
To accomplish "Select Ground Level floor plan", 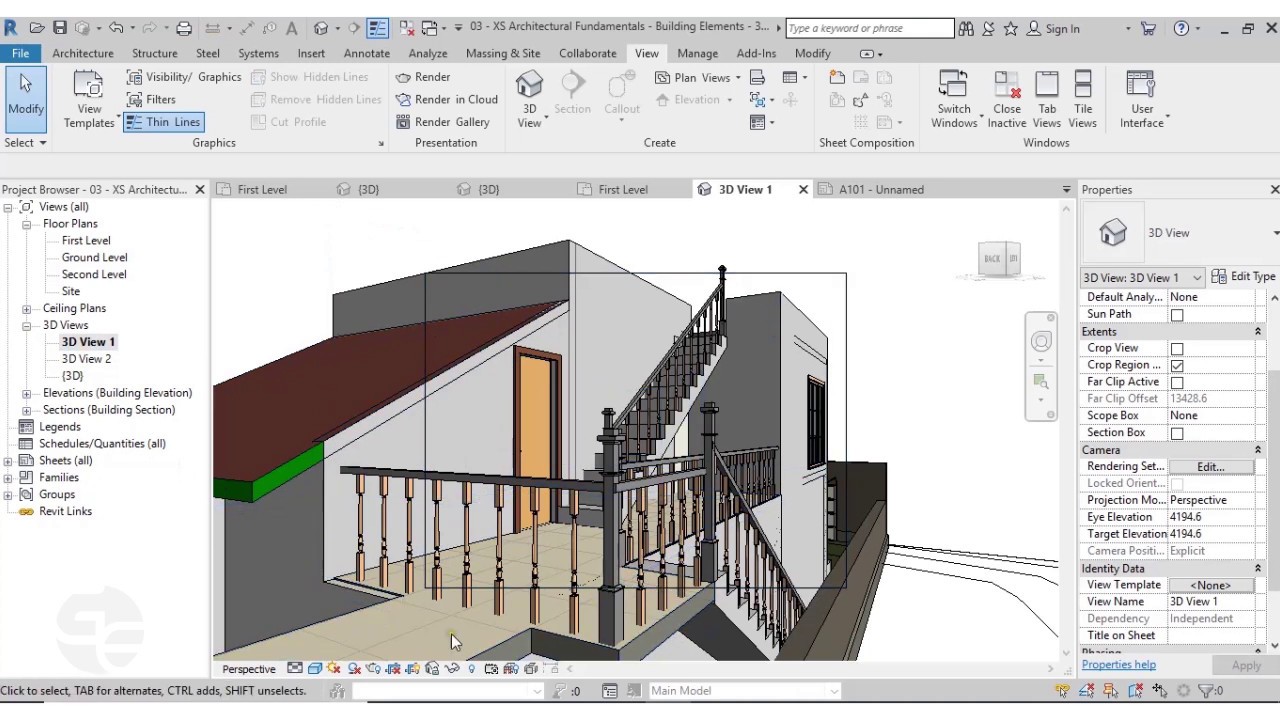I will tap(94, 257).
